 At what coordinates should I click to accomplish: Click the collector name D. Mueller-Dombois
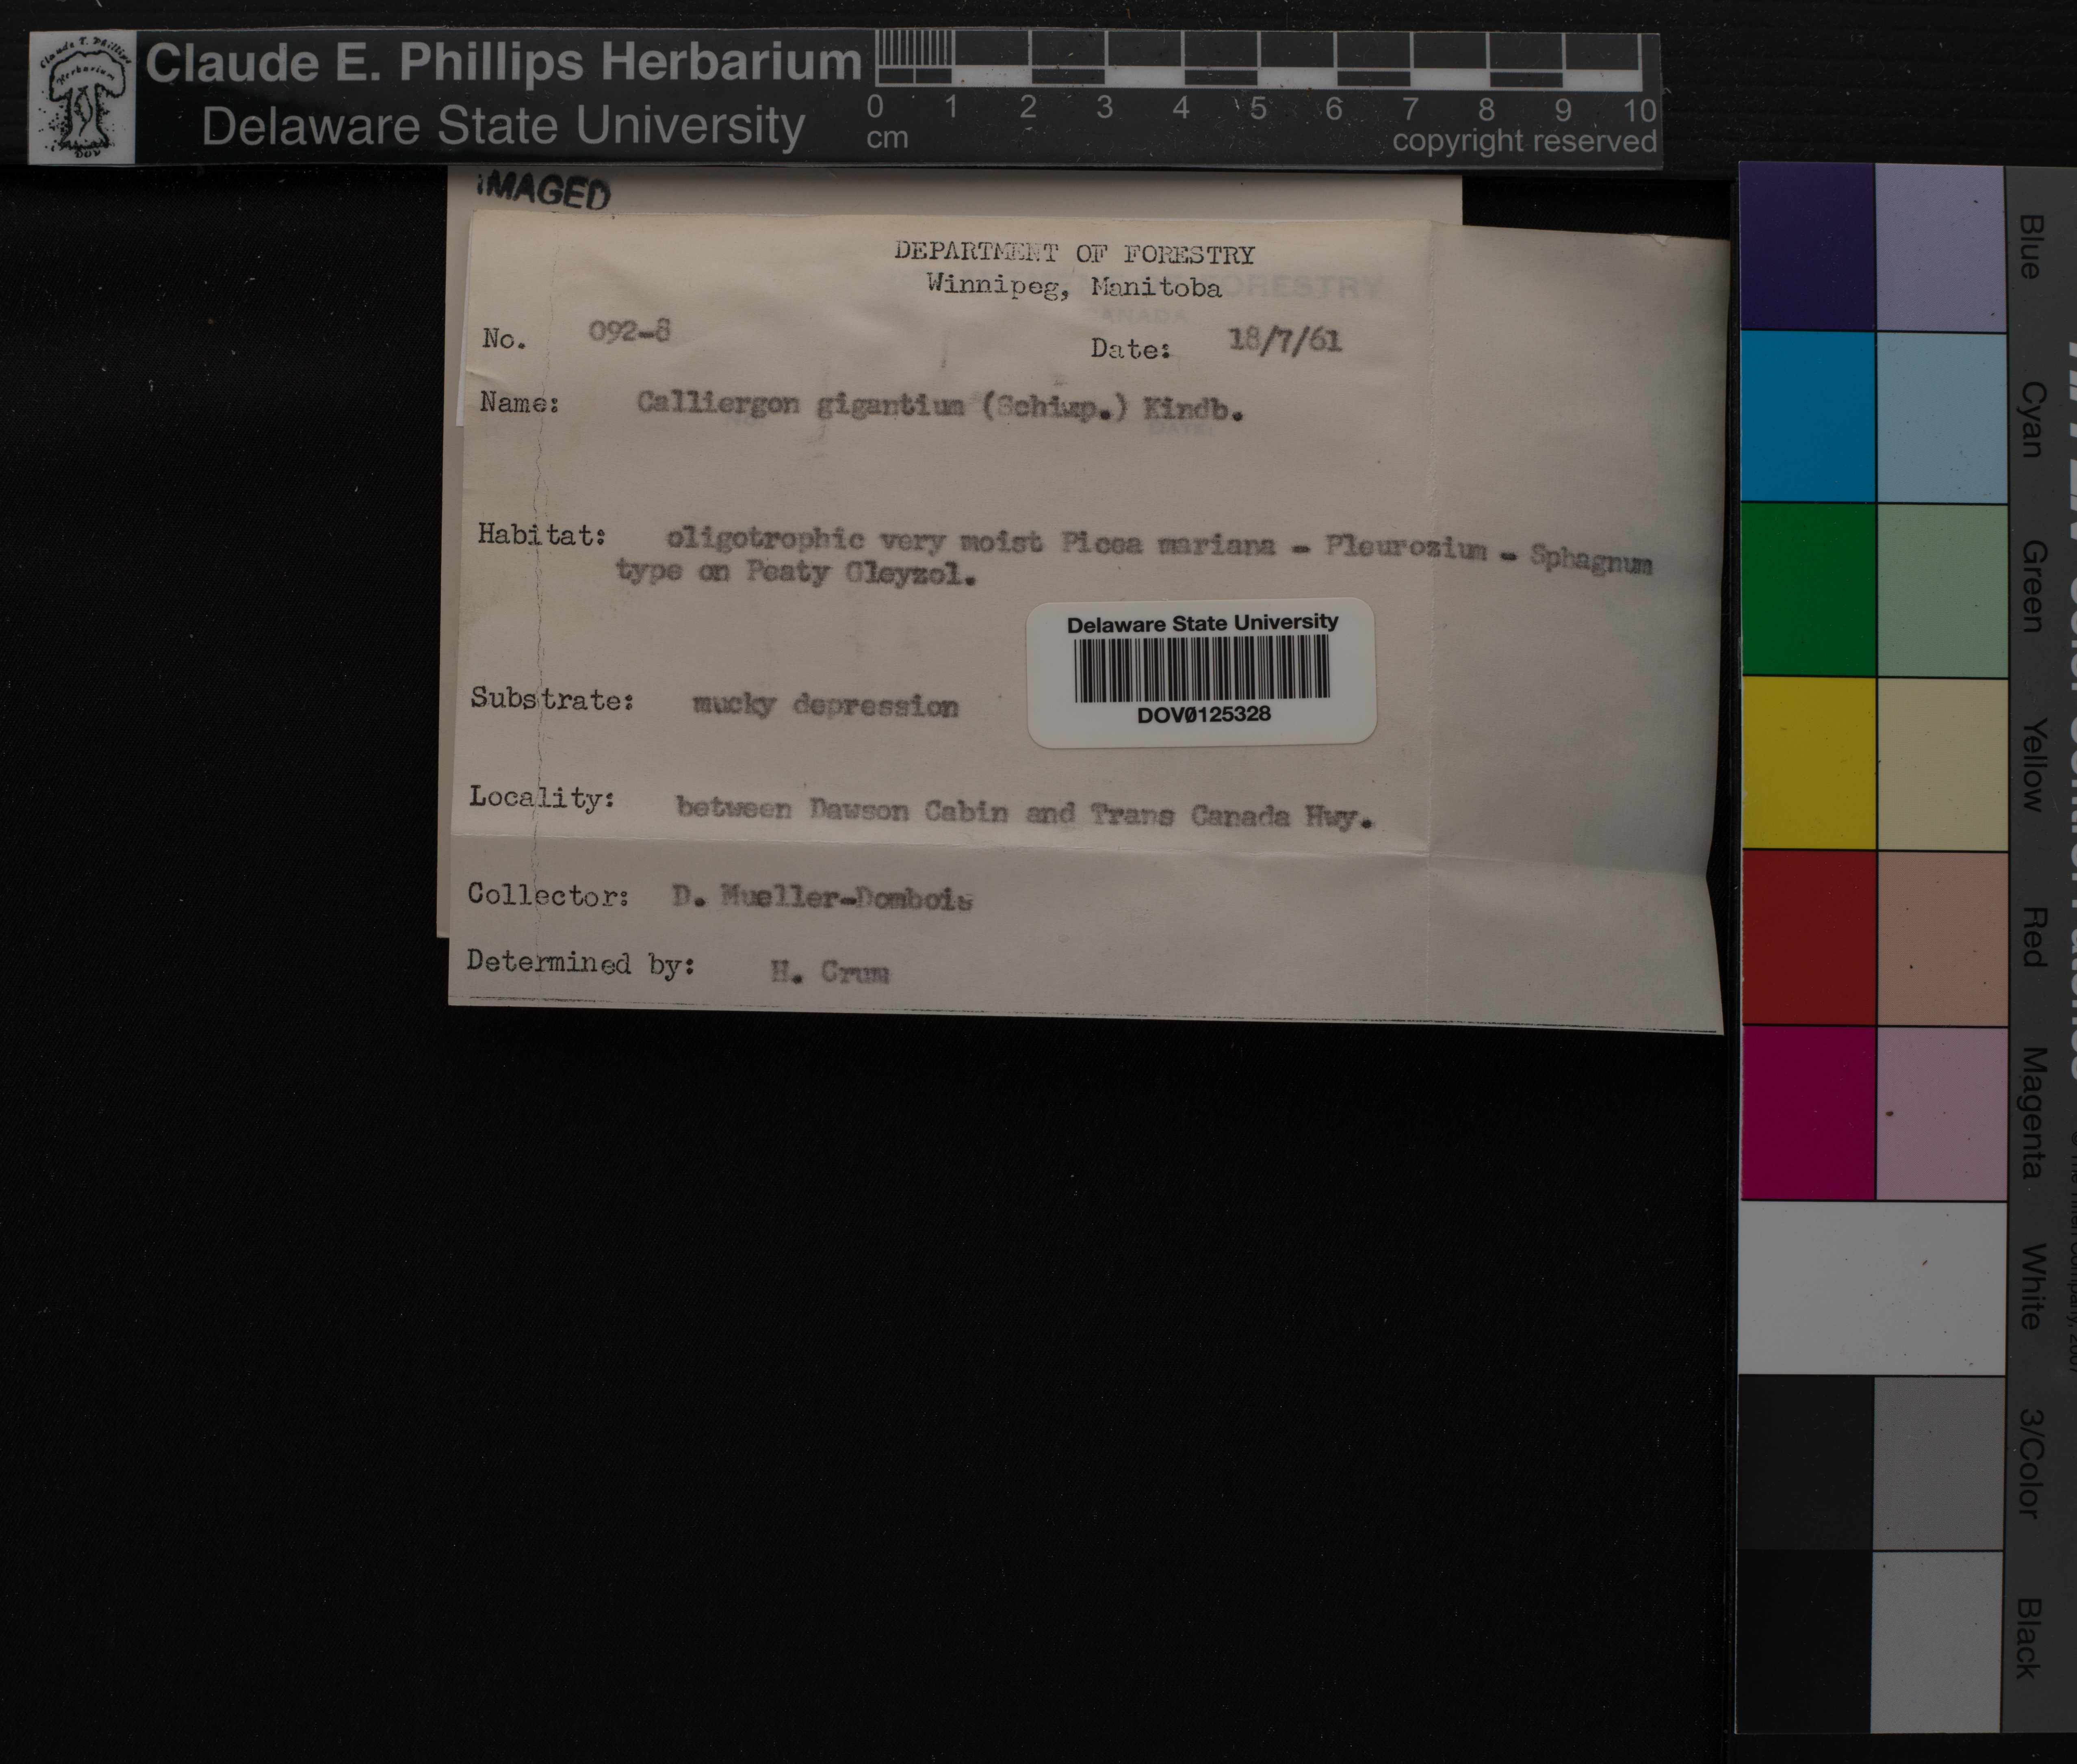point(822,898)
